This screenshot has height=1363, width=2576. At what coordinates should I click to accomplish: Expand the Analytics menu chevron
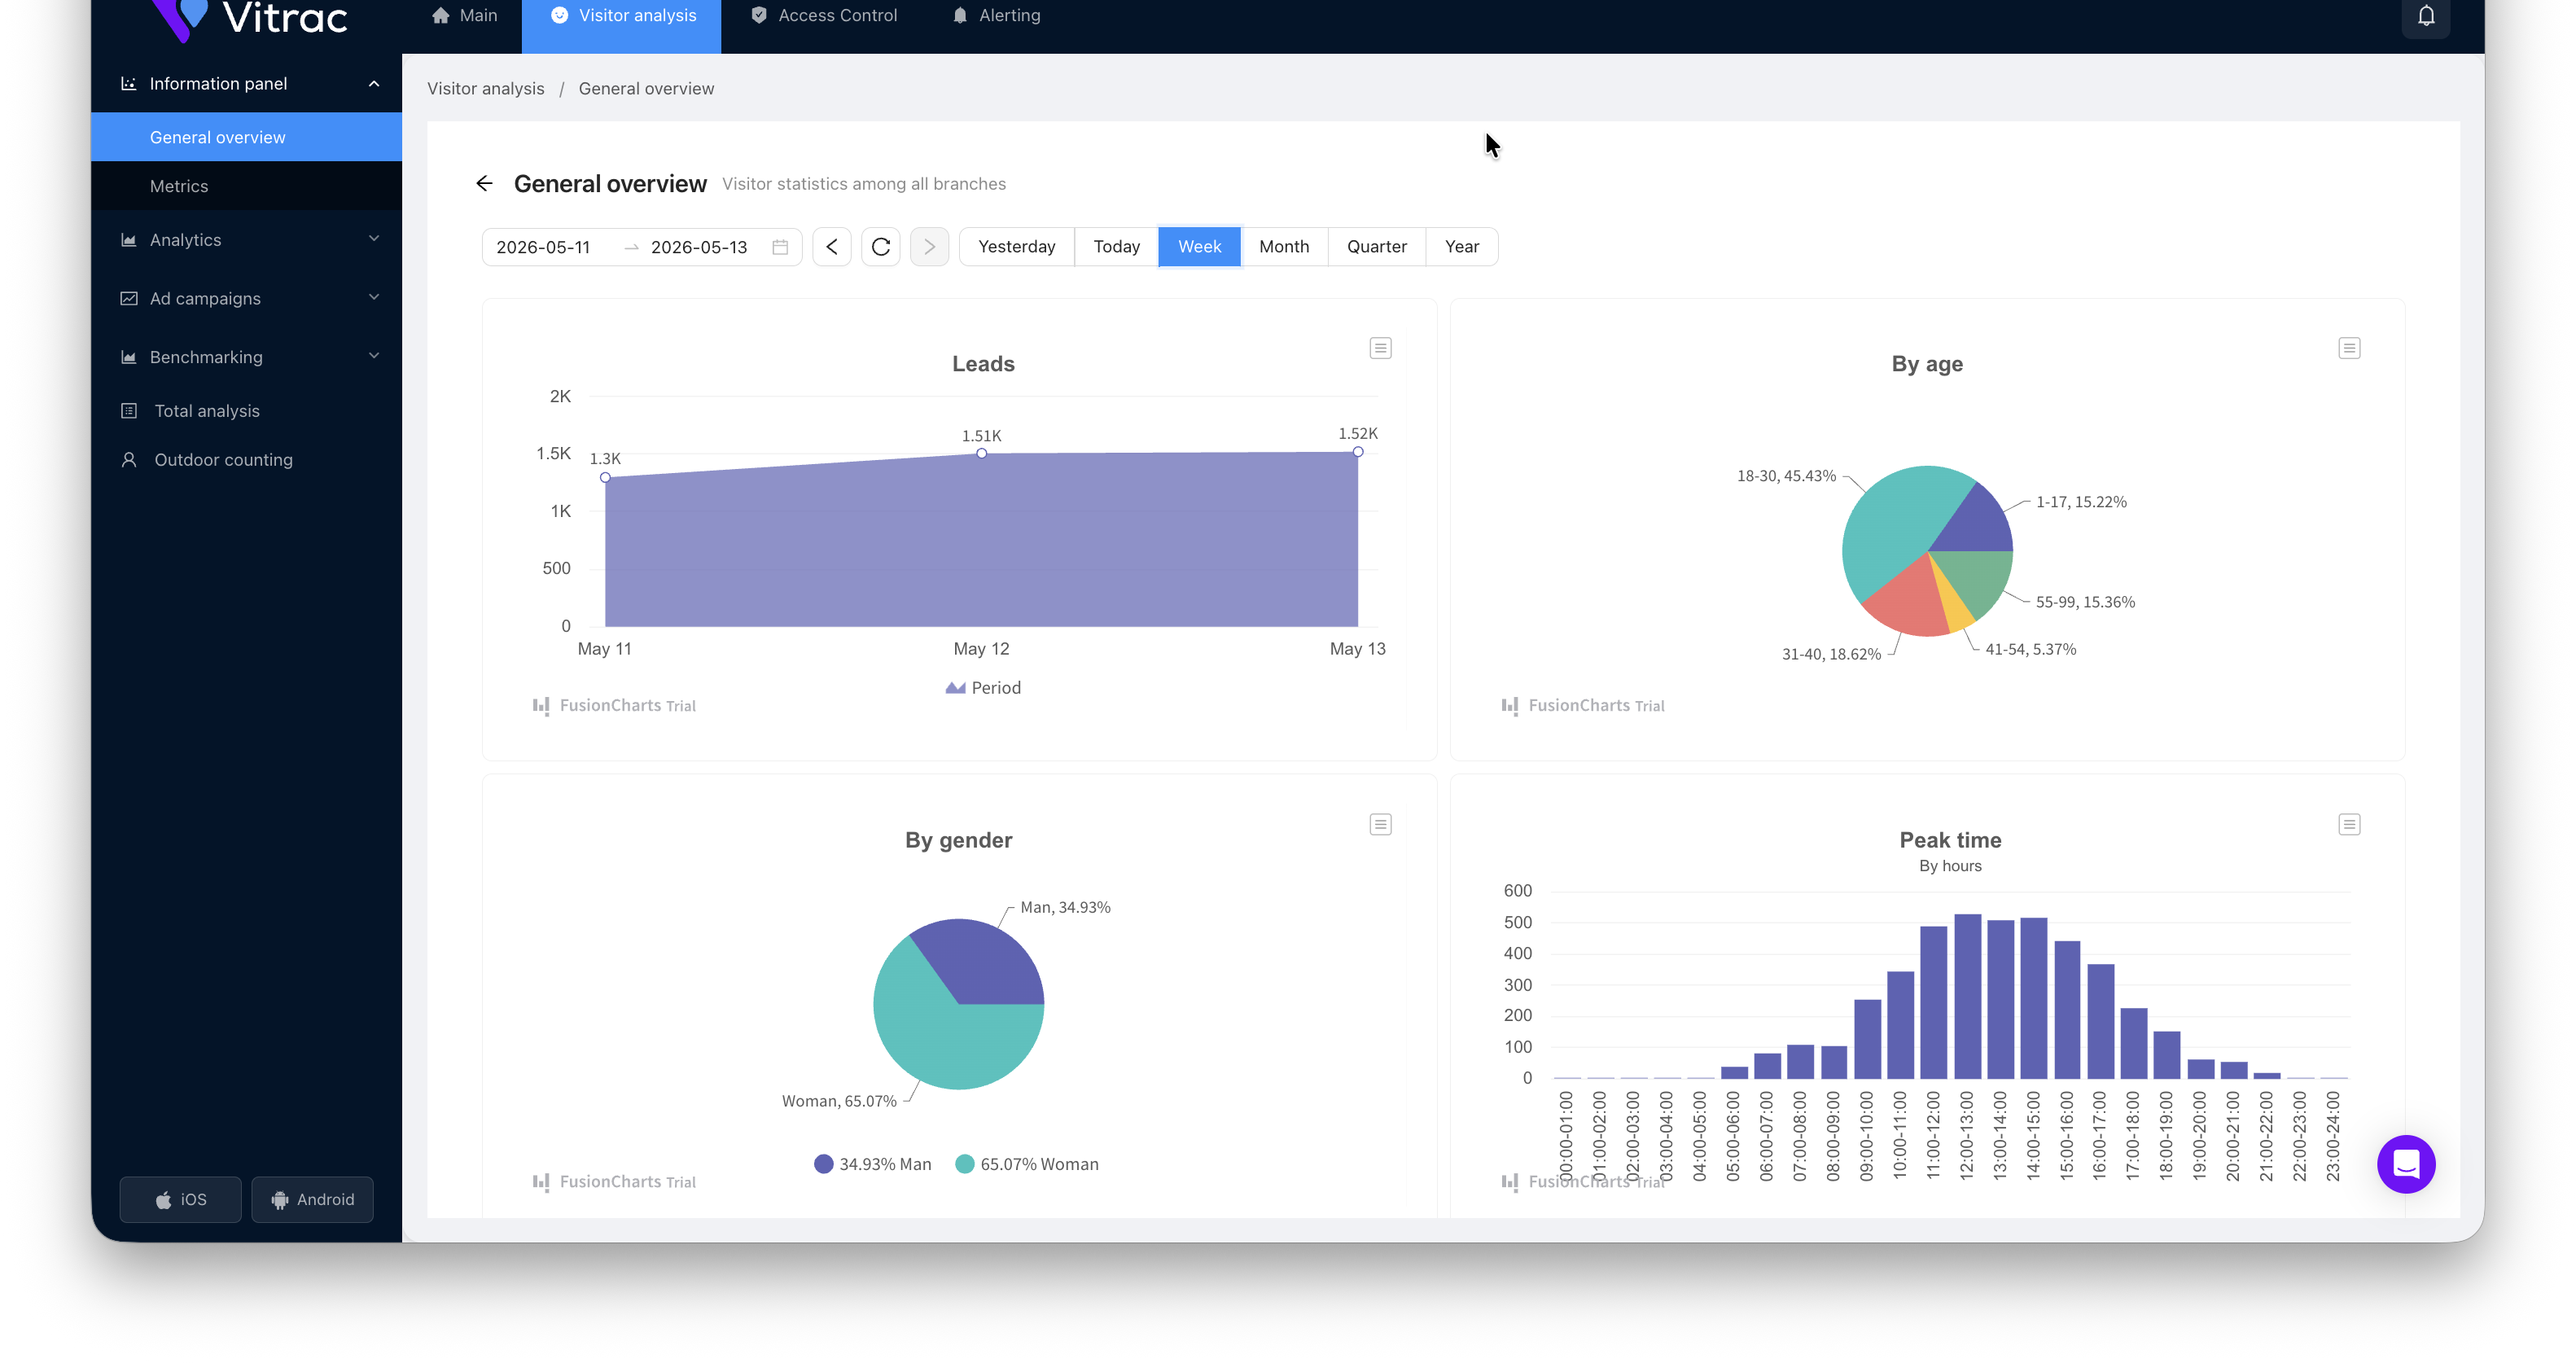click(x=374, y=239)
